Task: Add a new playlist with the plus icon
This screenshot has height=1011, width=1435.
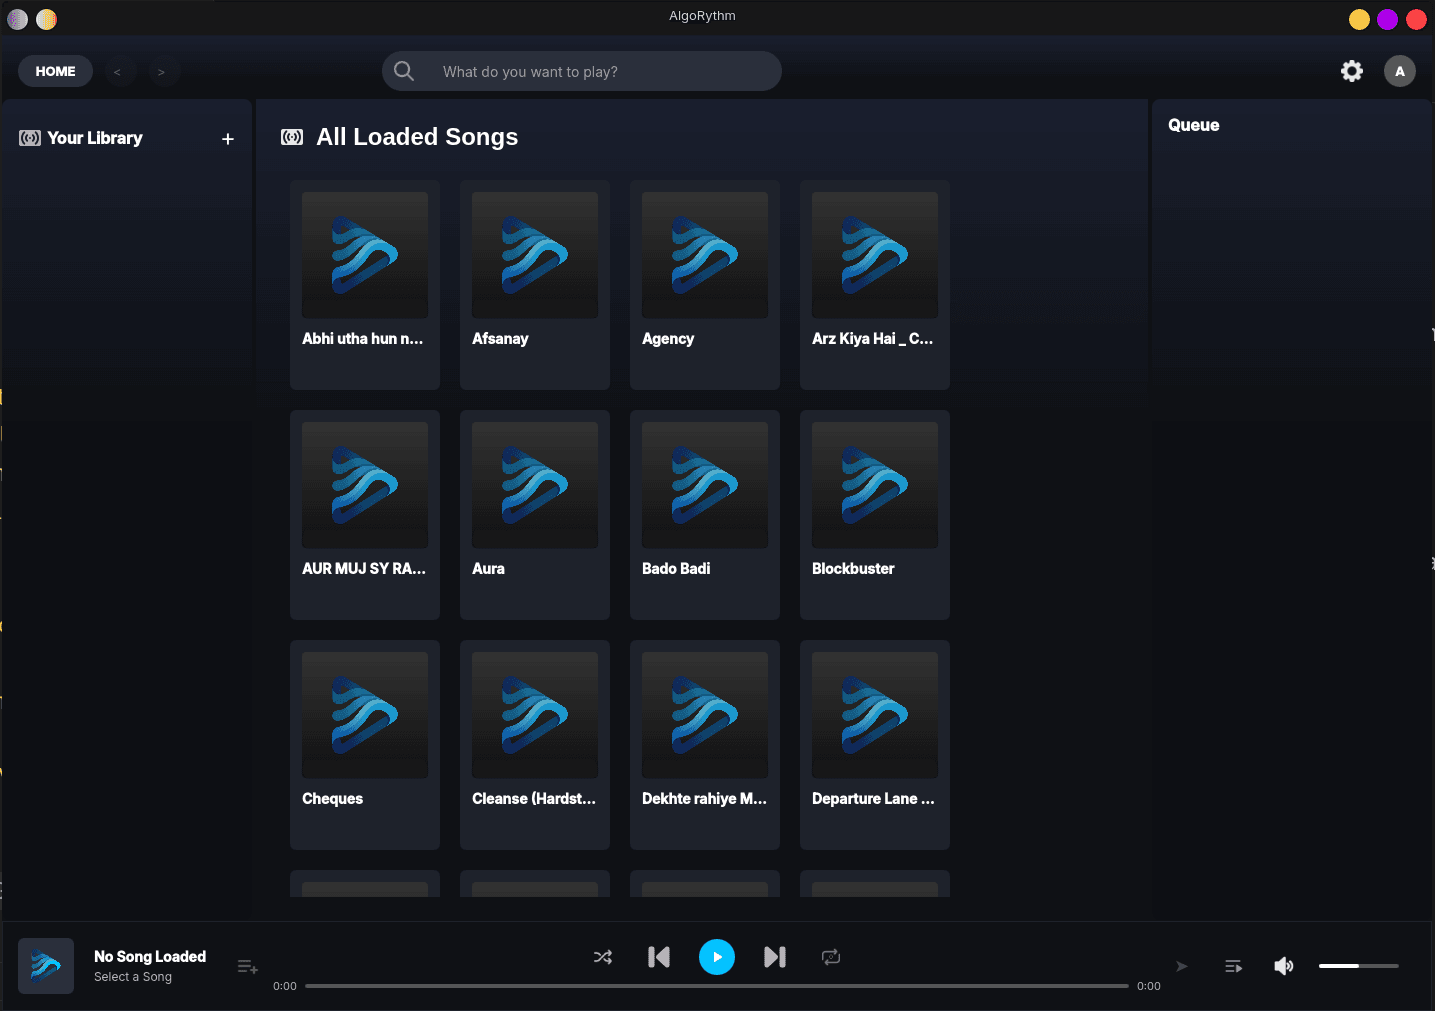Action: point(228,139)
